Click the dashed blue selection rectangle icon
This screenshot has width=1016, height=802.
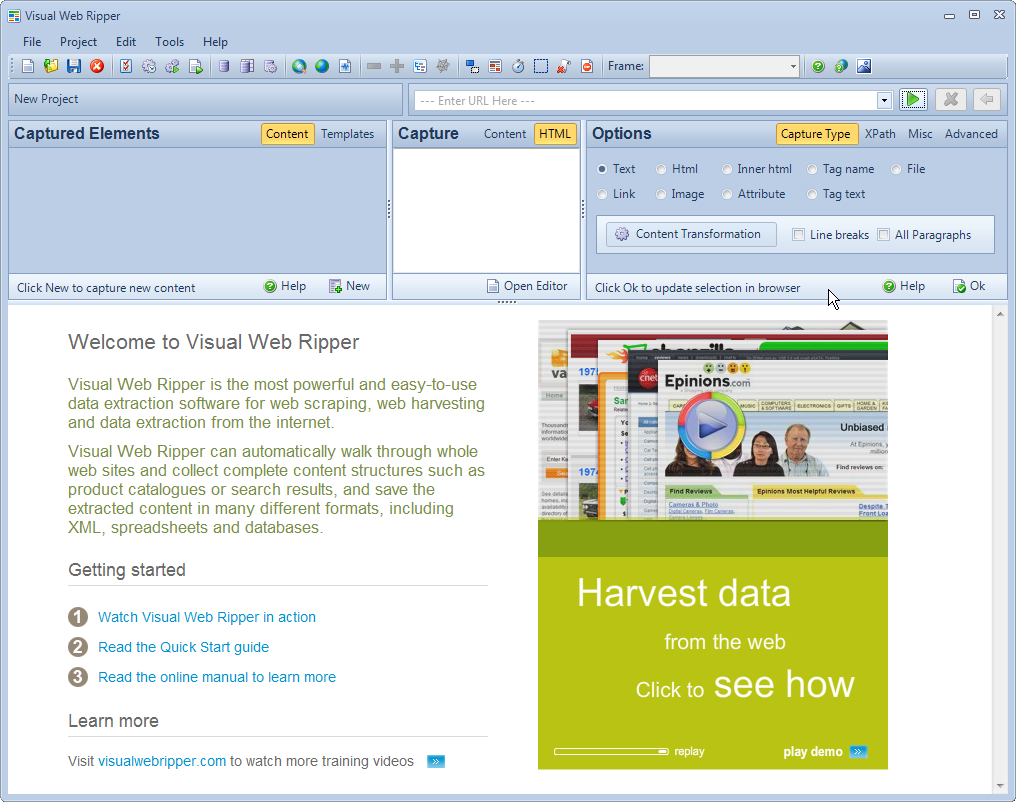click(x=541, y=66)
